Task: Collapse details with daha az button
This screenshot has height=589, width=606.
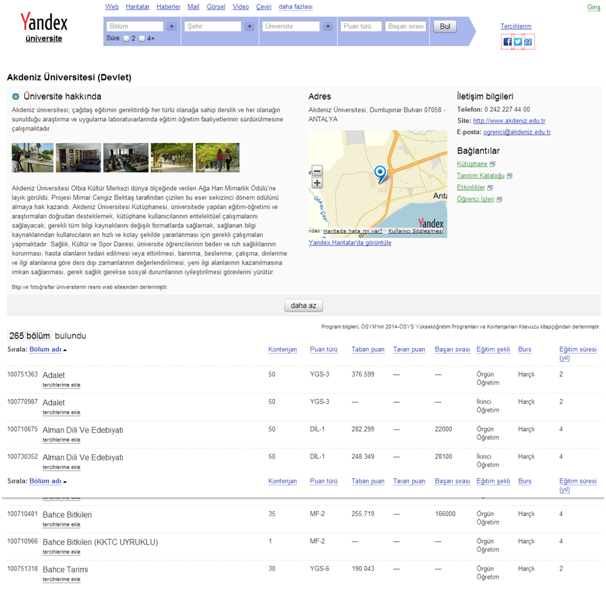Action: tap(304, 306)
